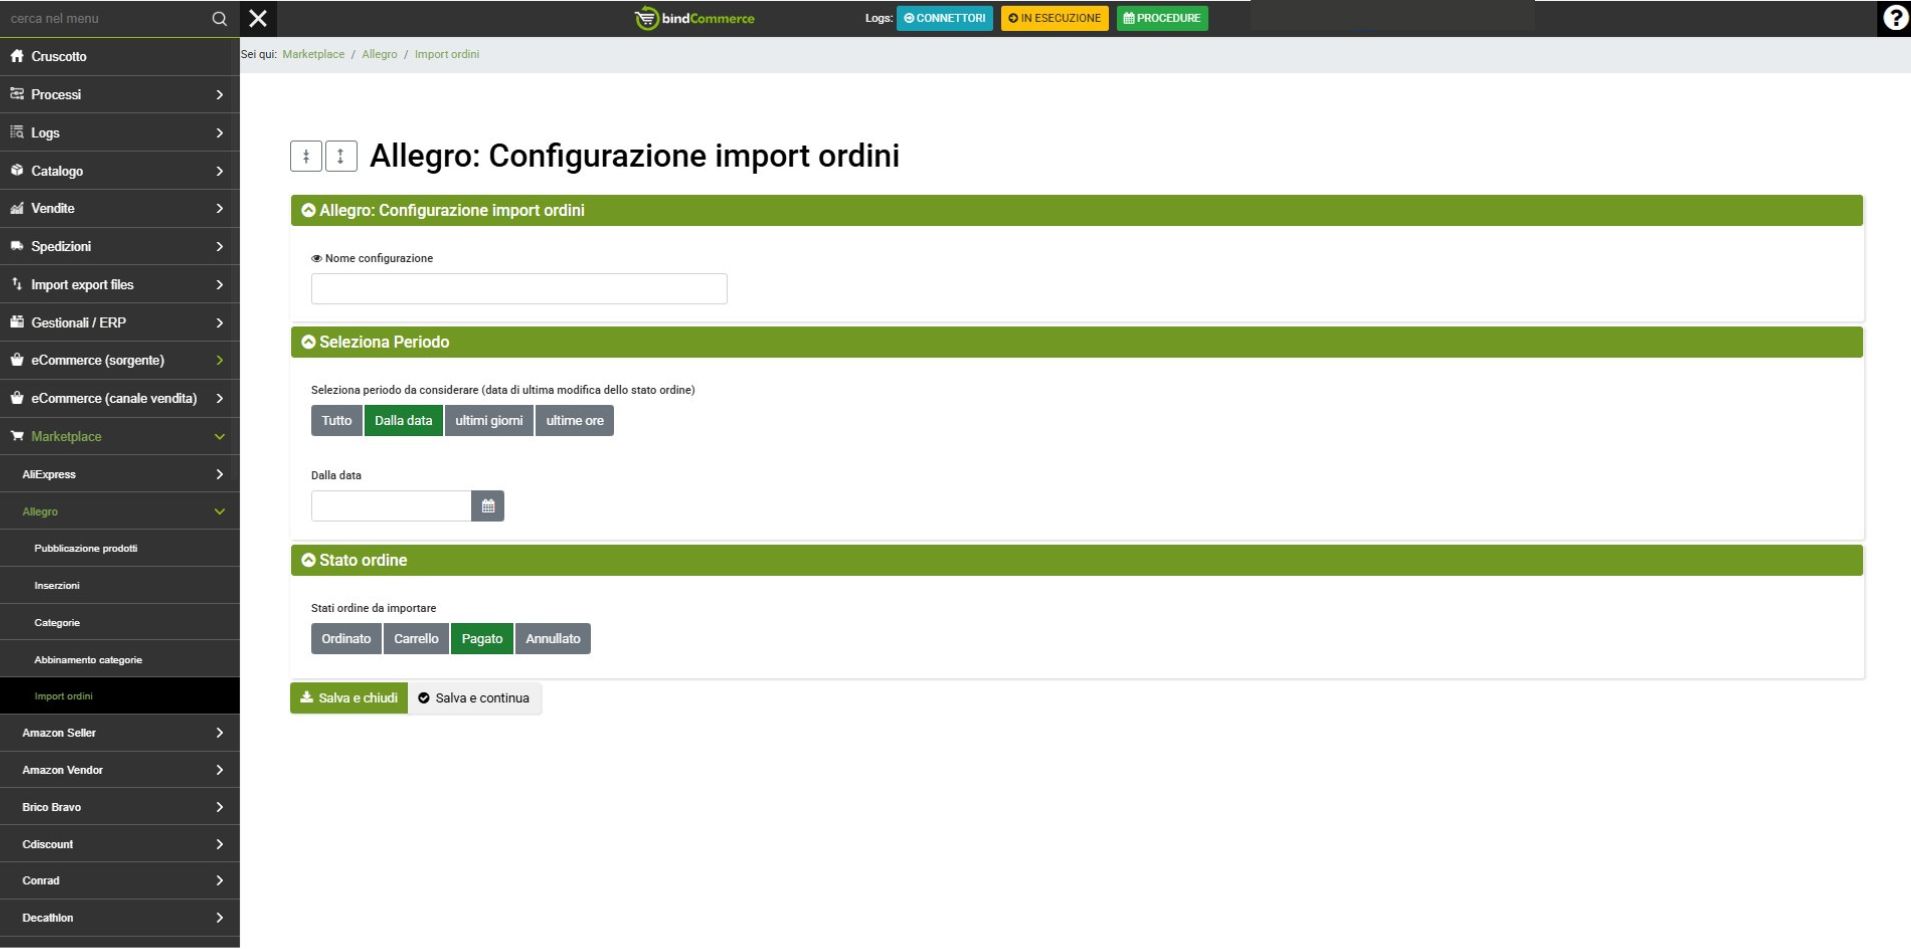This screenshot has height=949, width=1911.
Task: Click the expand all sections icon button
Action: pos(341,156)
